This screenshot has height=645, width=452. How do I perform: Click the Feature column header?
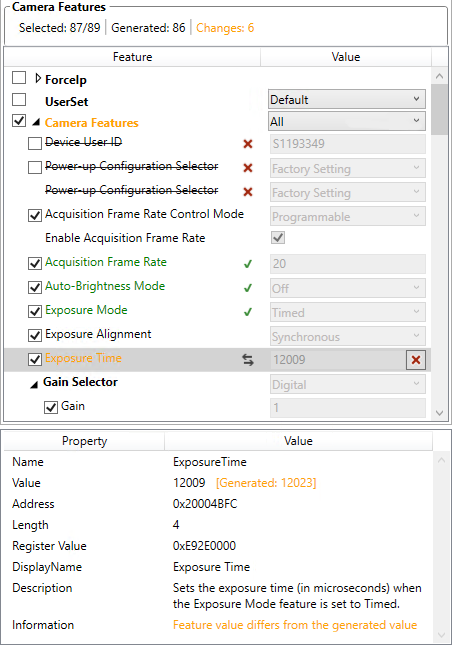tap(132, 57)
